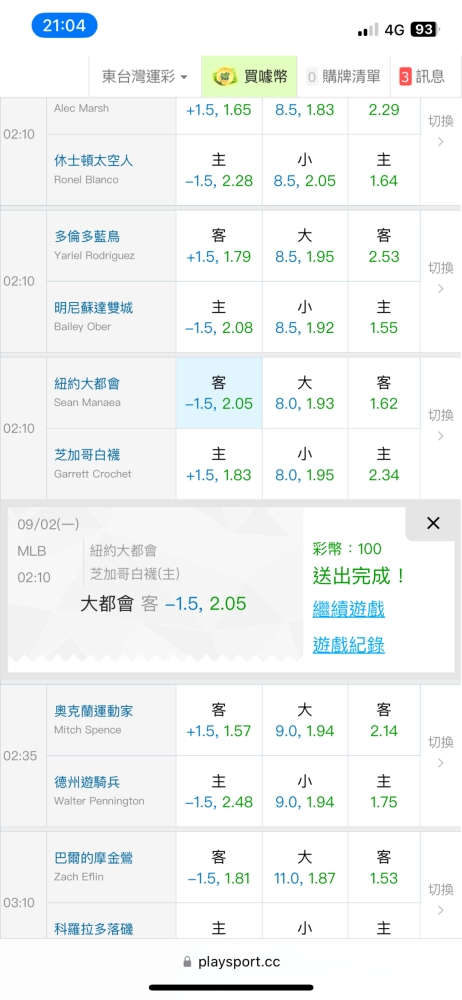Tap 切換 arrow for the Orioles game

[440, 898]
